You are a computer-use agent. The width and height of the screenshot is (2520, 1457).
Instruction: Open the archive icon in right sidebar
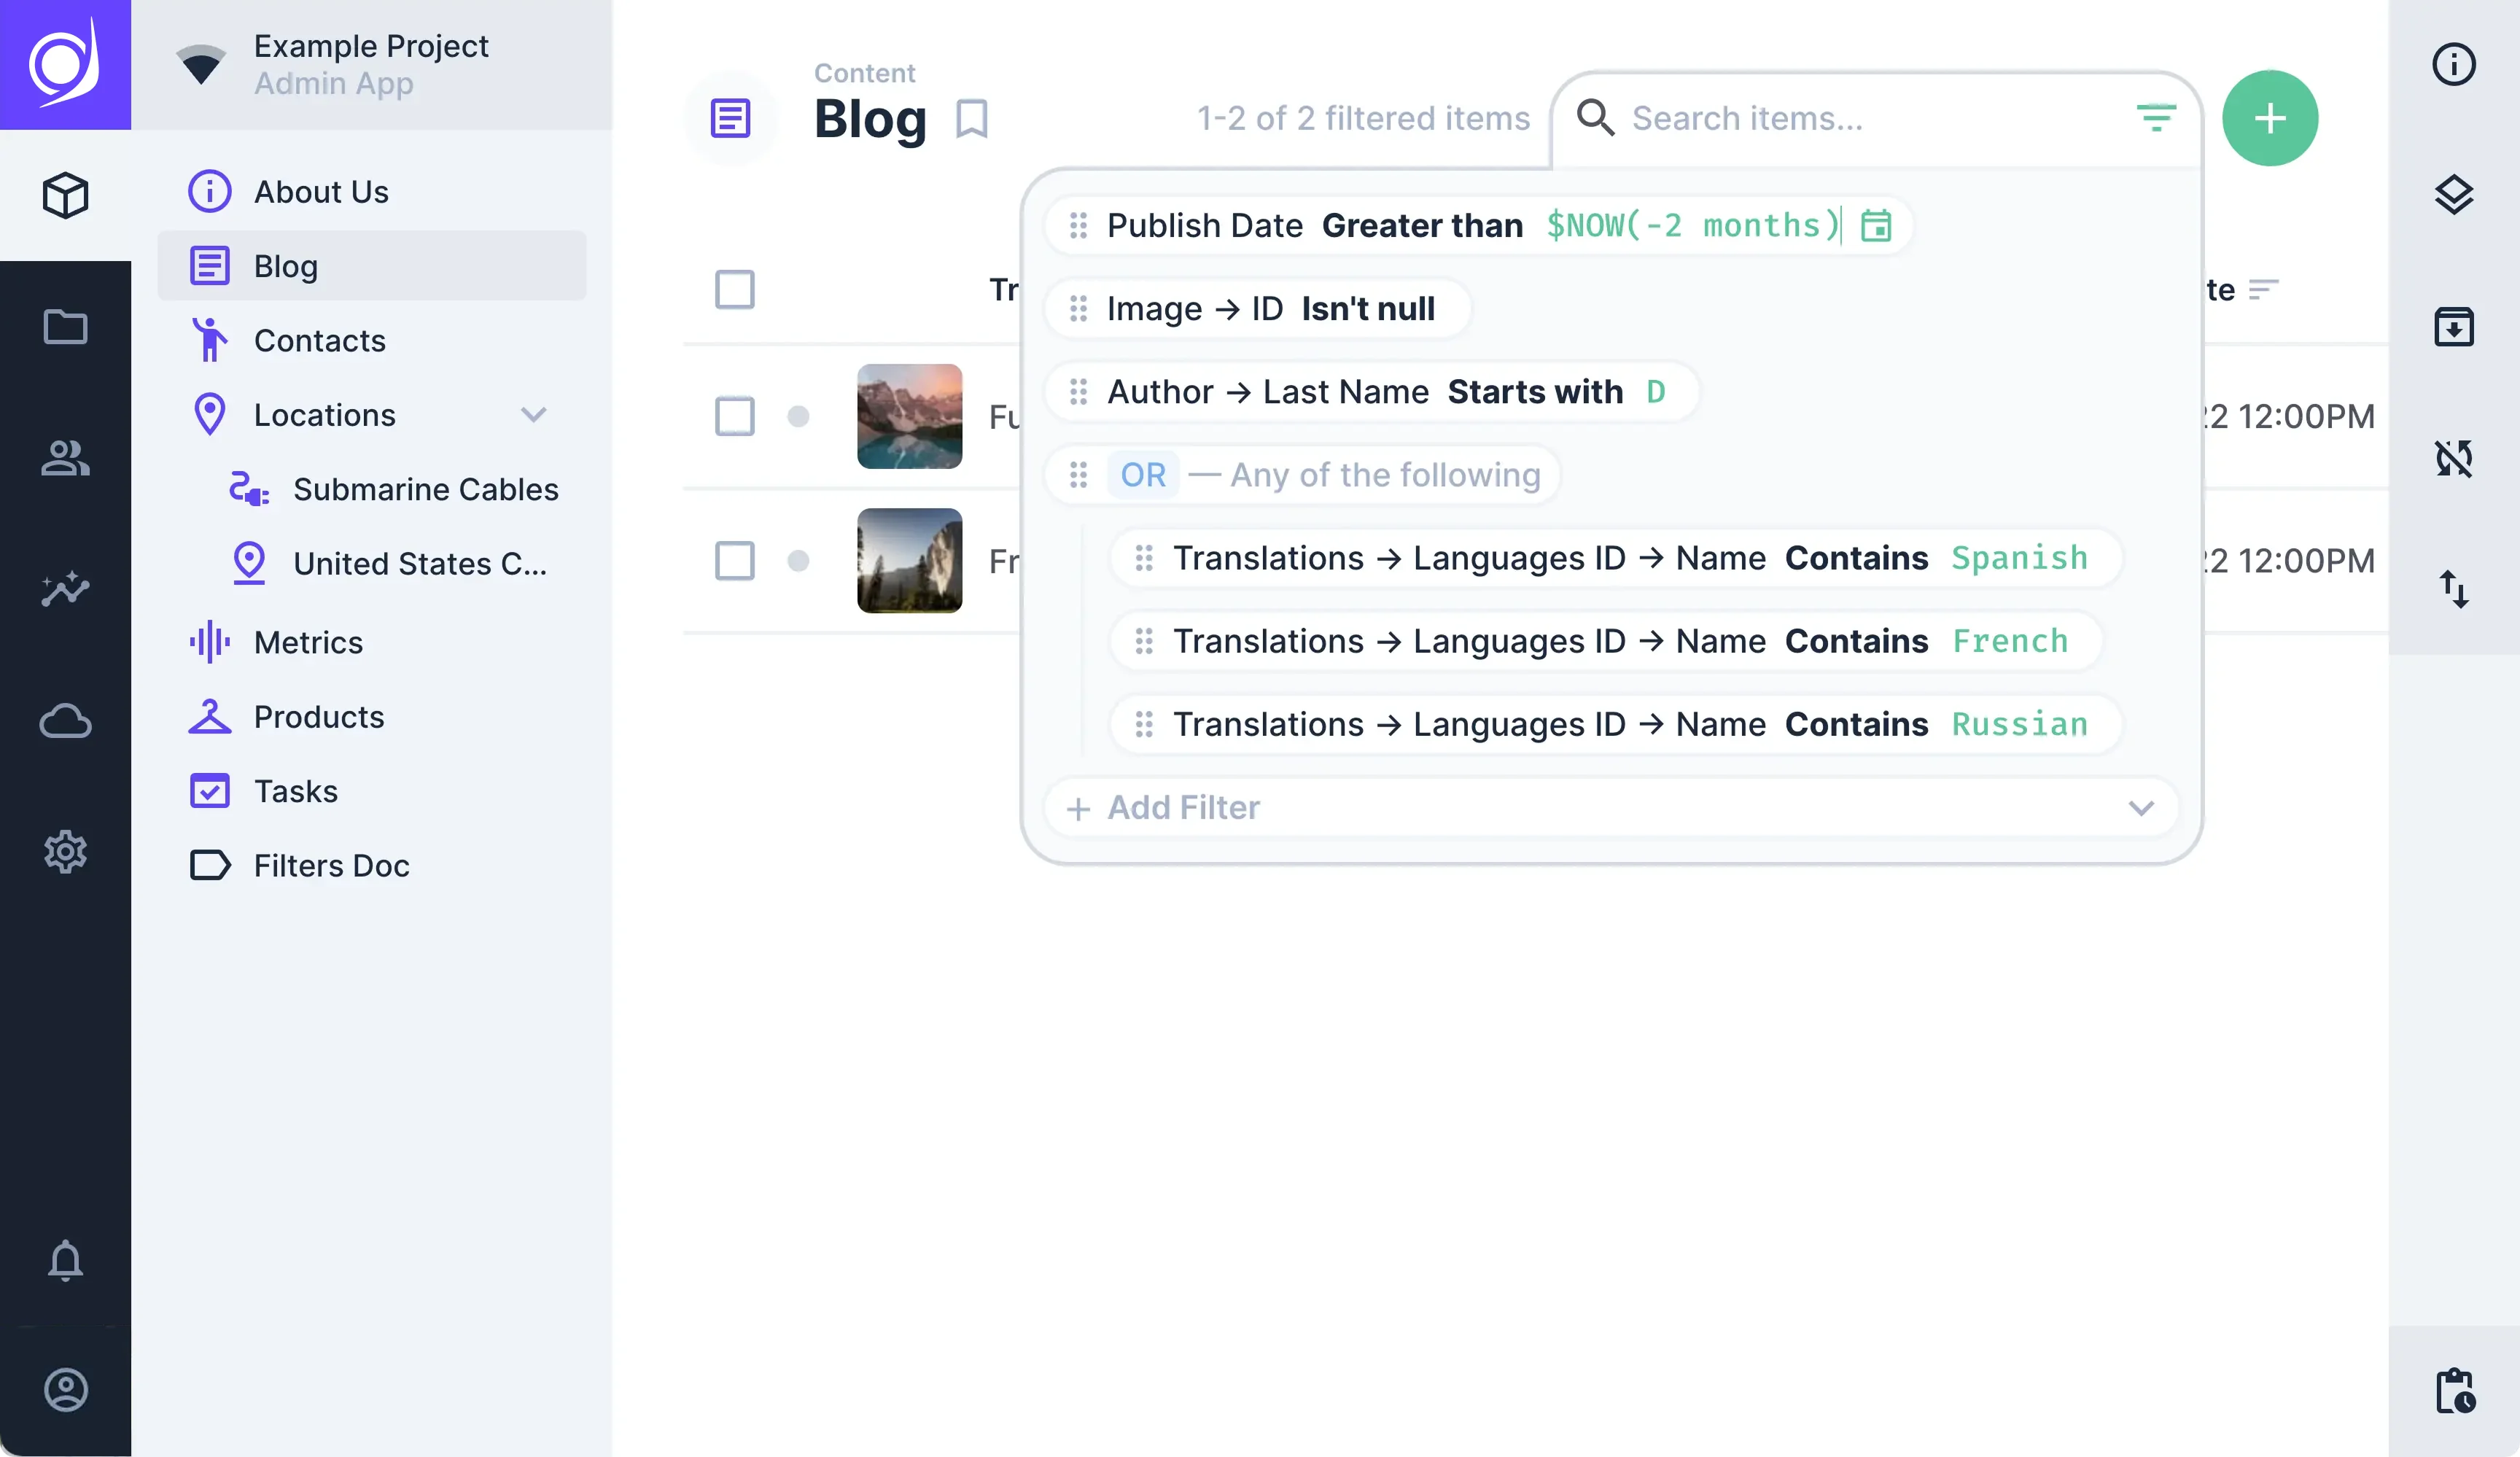(2453, 327)
